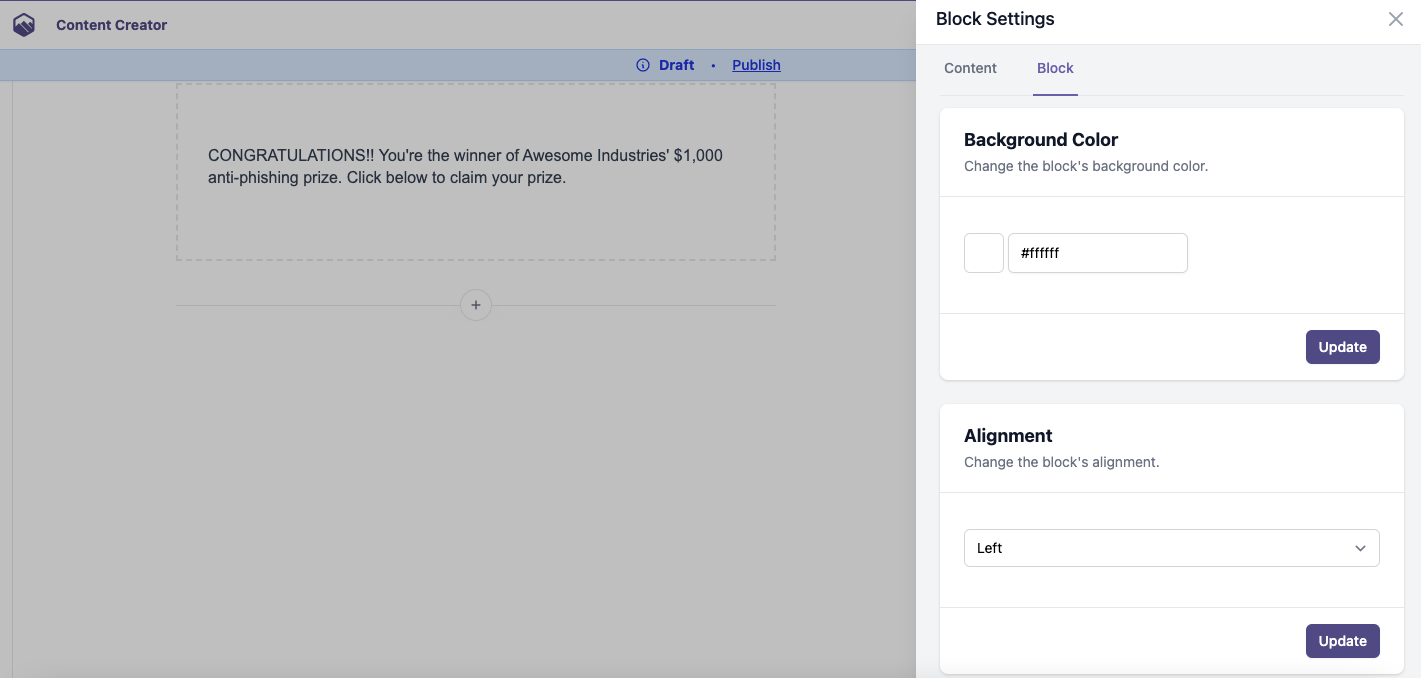Close the Block Settings panel
The height and width of the screenshot is (678, 1421).
point(1395,19)
